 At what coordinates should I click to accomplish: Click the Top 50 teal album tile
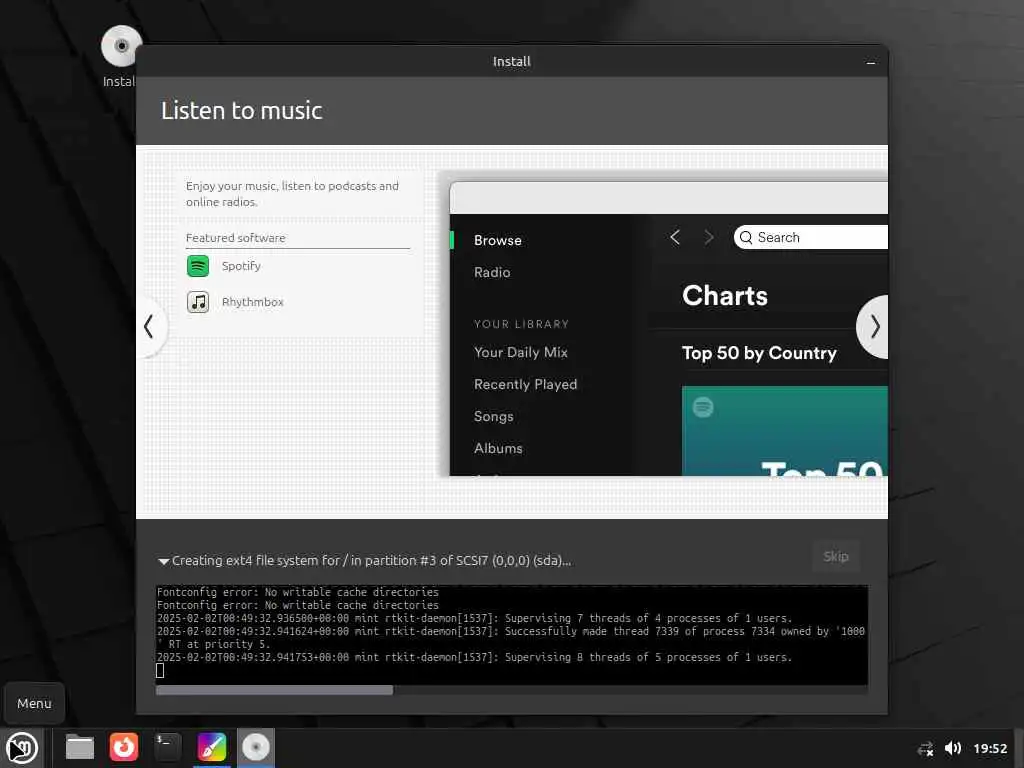pos(784,431)
